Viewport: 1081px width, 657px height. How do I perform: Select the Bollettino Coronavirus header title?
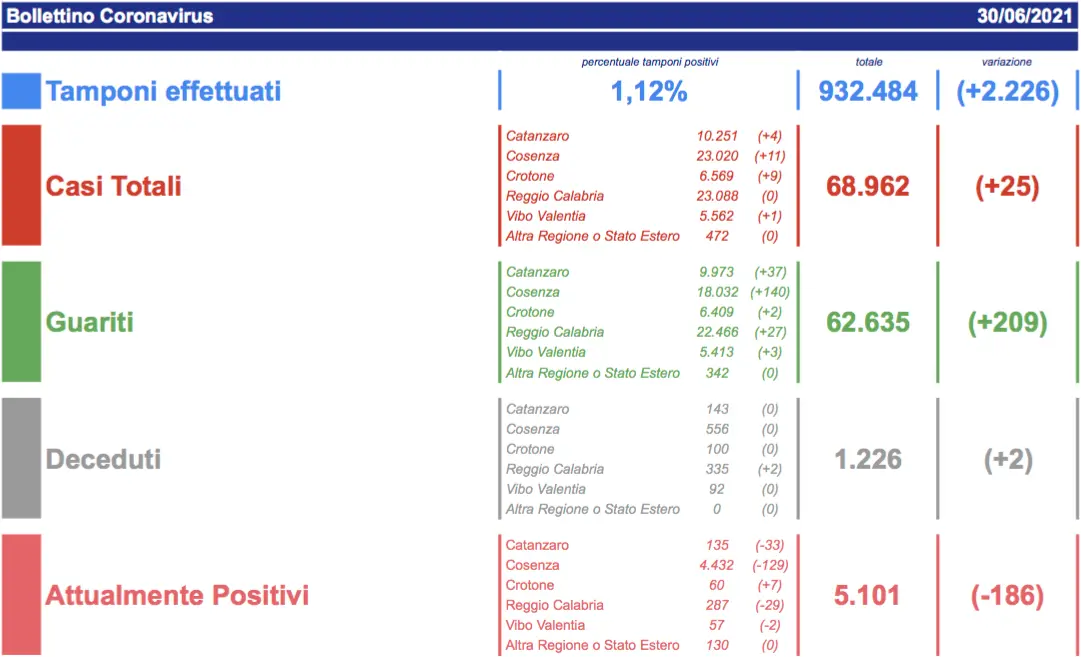pyautogui.click(x=109, y=16)
